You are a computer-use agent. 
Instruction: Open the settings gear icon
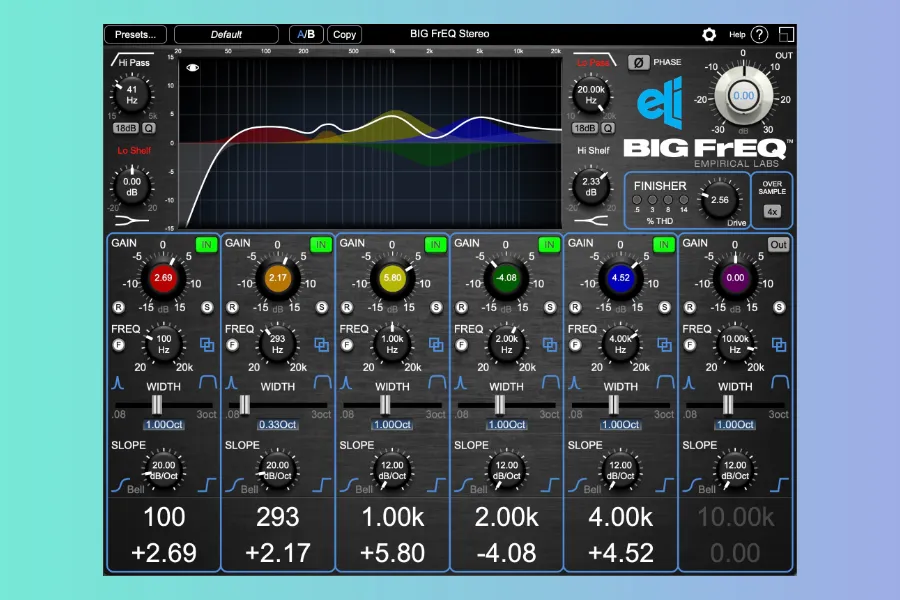point(709,34)
